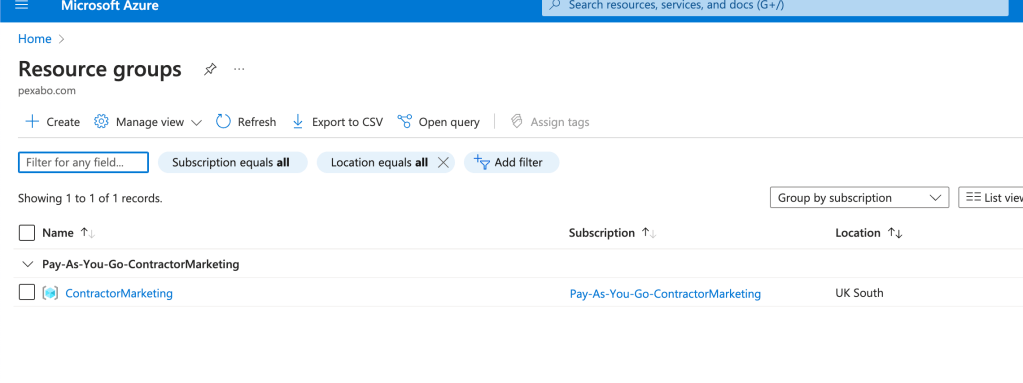Viewport: 1023px width, 383px height.
Task: Click the pexabo.com directory label
Action: (x=47, y=91)
